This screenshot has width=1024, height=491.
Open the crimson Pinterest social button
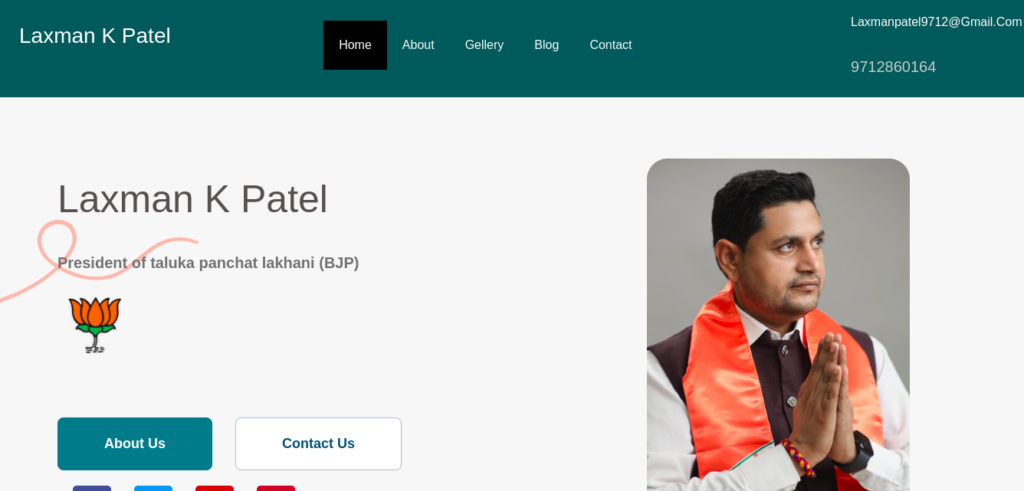point(276,488)
